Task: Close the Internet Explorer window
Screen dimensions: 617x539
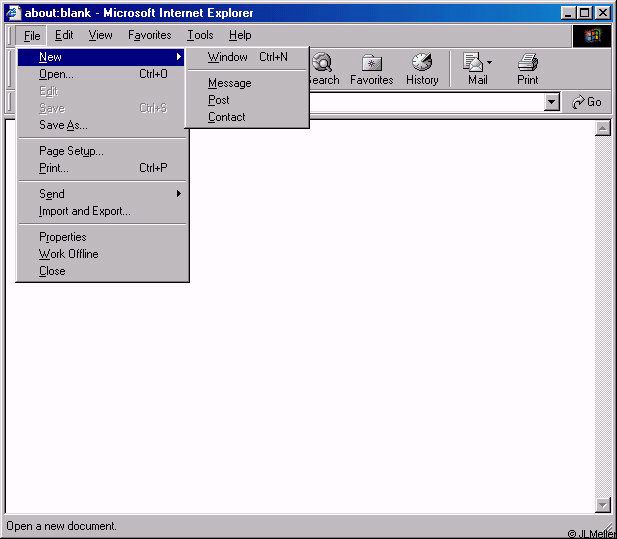Action: tap(602, 13)
